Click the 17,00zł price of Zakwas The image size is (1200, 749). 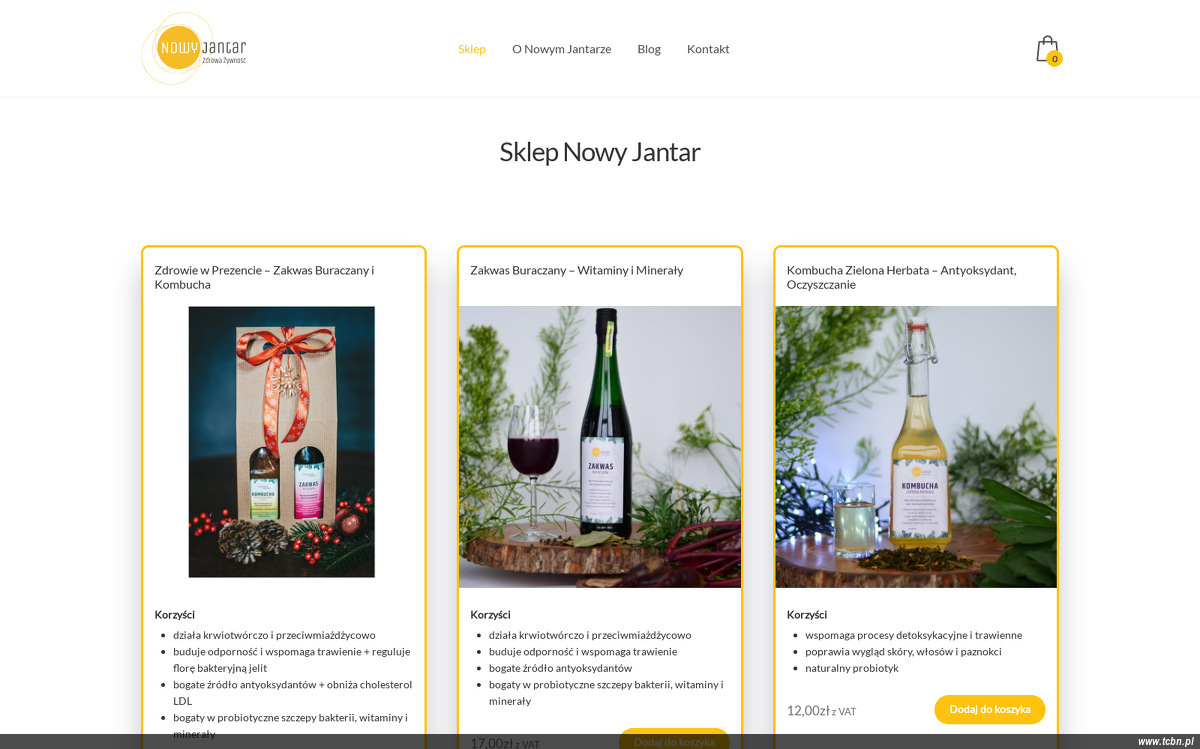(493, 742)
